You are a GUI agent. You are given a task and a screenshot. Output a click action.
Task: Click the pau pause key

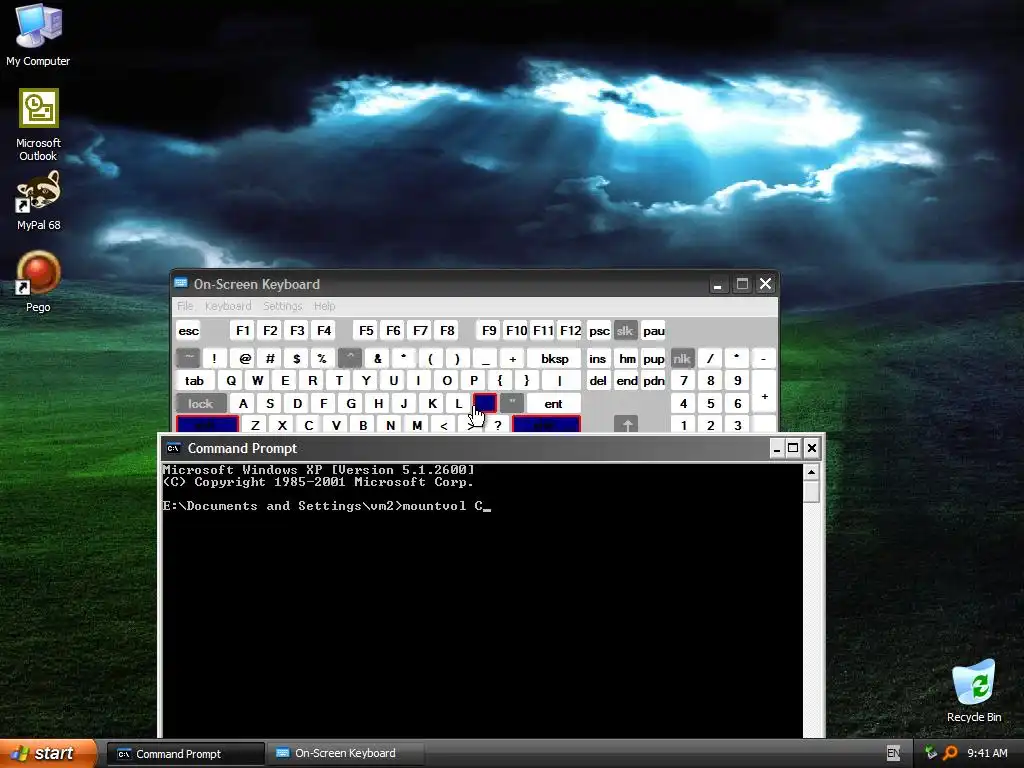653,330
